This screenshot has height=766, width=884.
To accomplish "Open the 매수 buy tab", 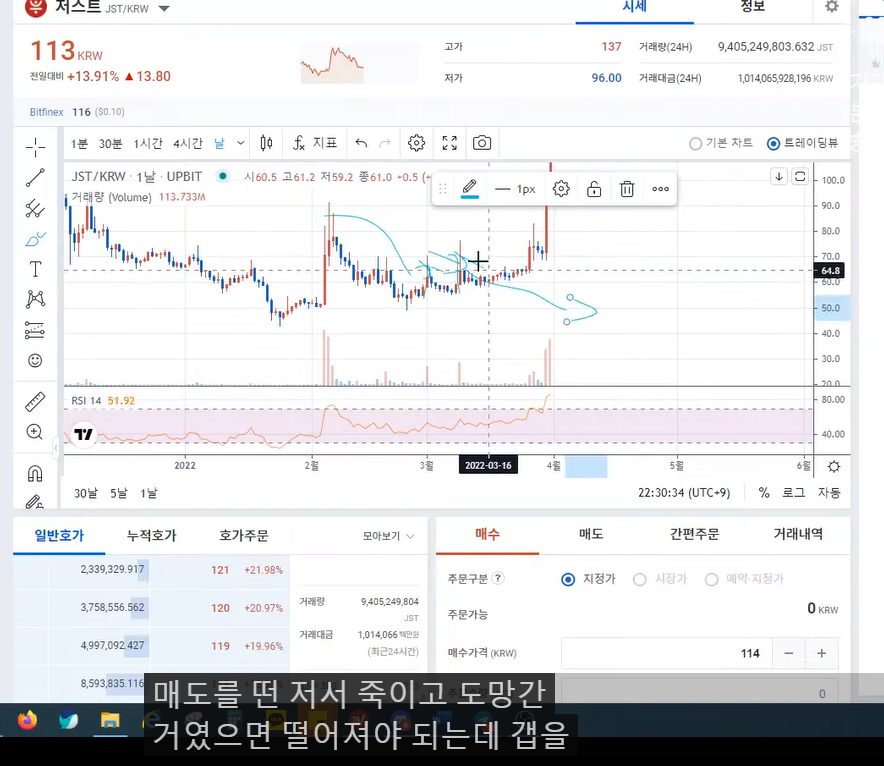I will pyautogui.click(x=487, y=534).
